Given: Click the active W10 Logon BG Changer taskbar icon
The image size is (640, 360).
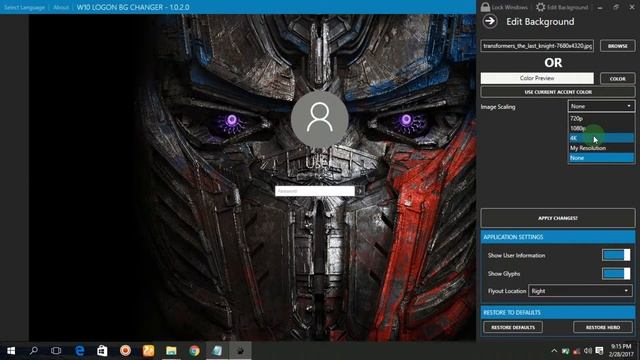Looking at the screenshot, I should point(240,351).
